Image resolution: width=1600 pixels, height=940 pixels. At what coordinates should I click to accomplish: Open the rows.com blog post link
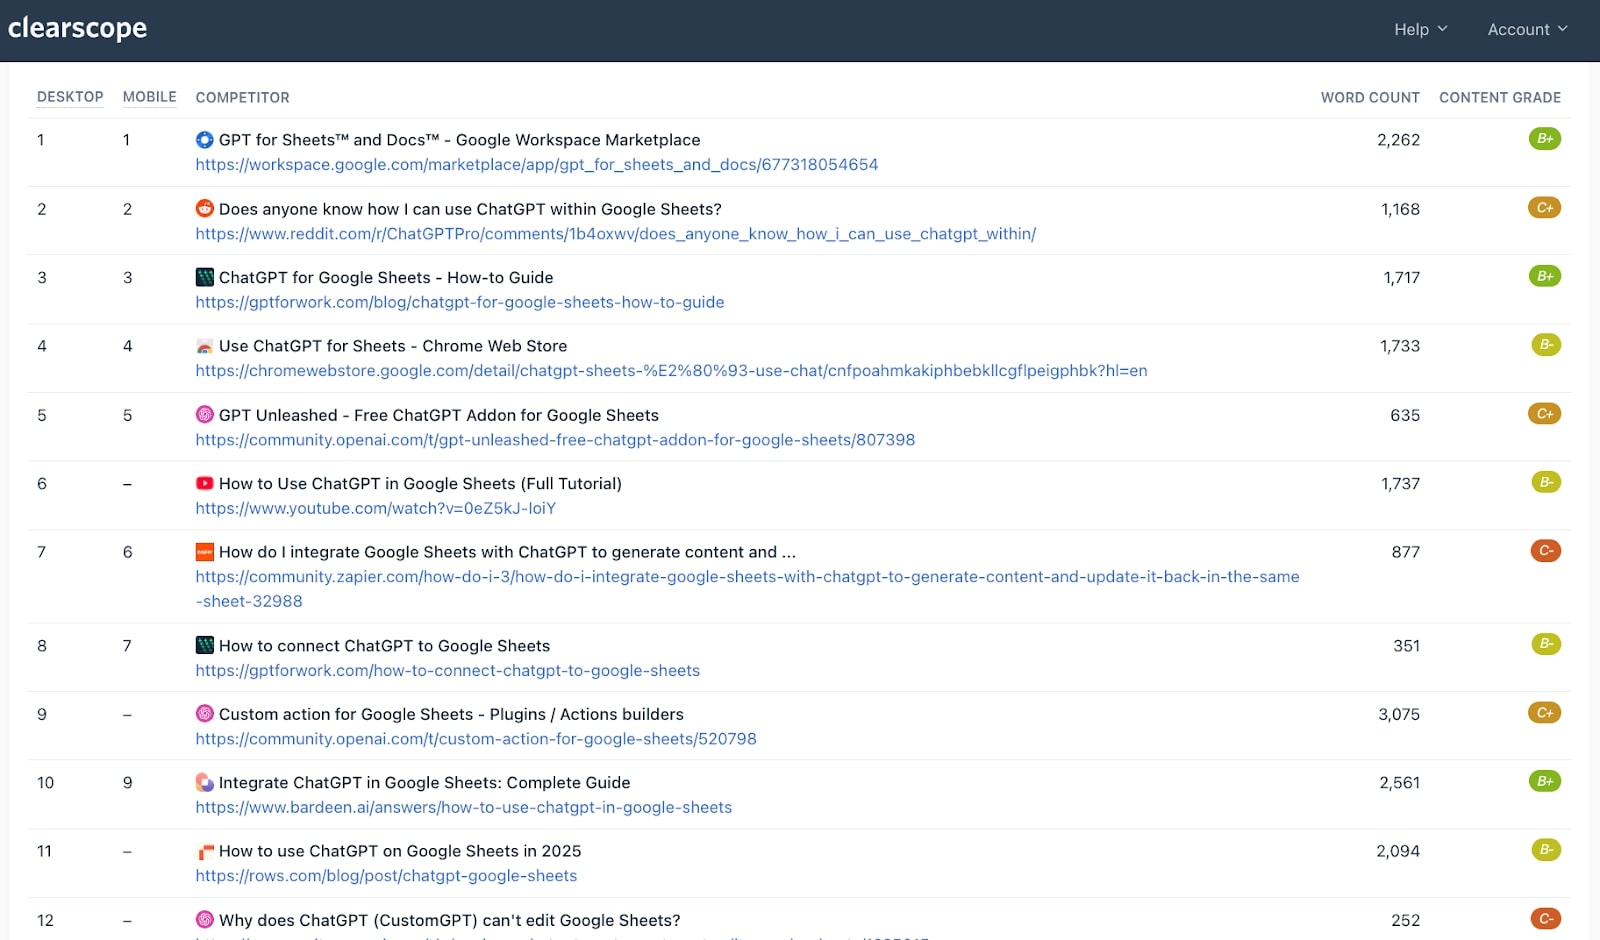pyautogui.click(x=387, y=876)
